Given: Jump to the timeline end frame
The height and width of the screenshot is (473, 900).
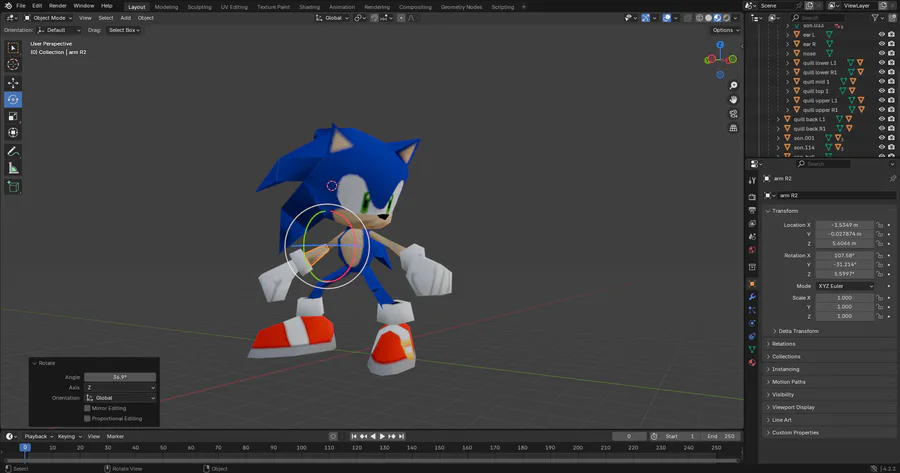Looking at the screenshot, I should tap(402, 437).
